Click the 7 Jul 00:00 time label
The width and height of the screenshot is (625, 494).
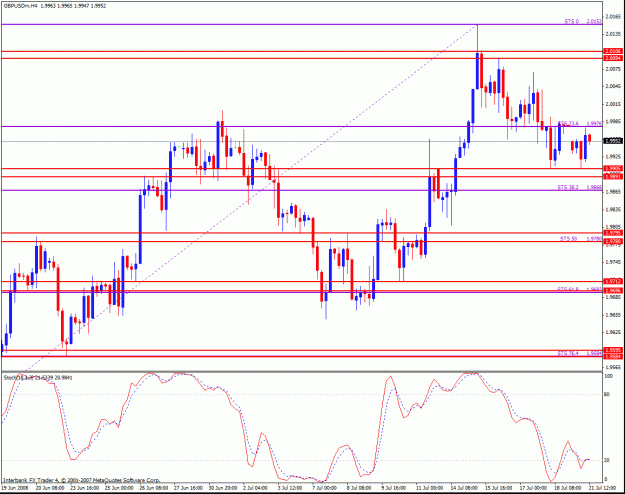(x=324, y=488)
